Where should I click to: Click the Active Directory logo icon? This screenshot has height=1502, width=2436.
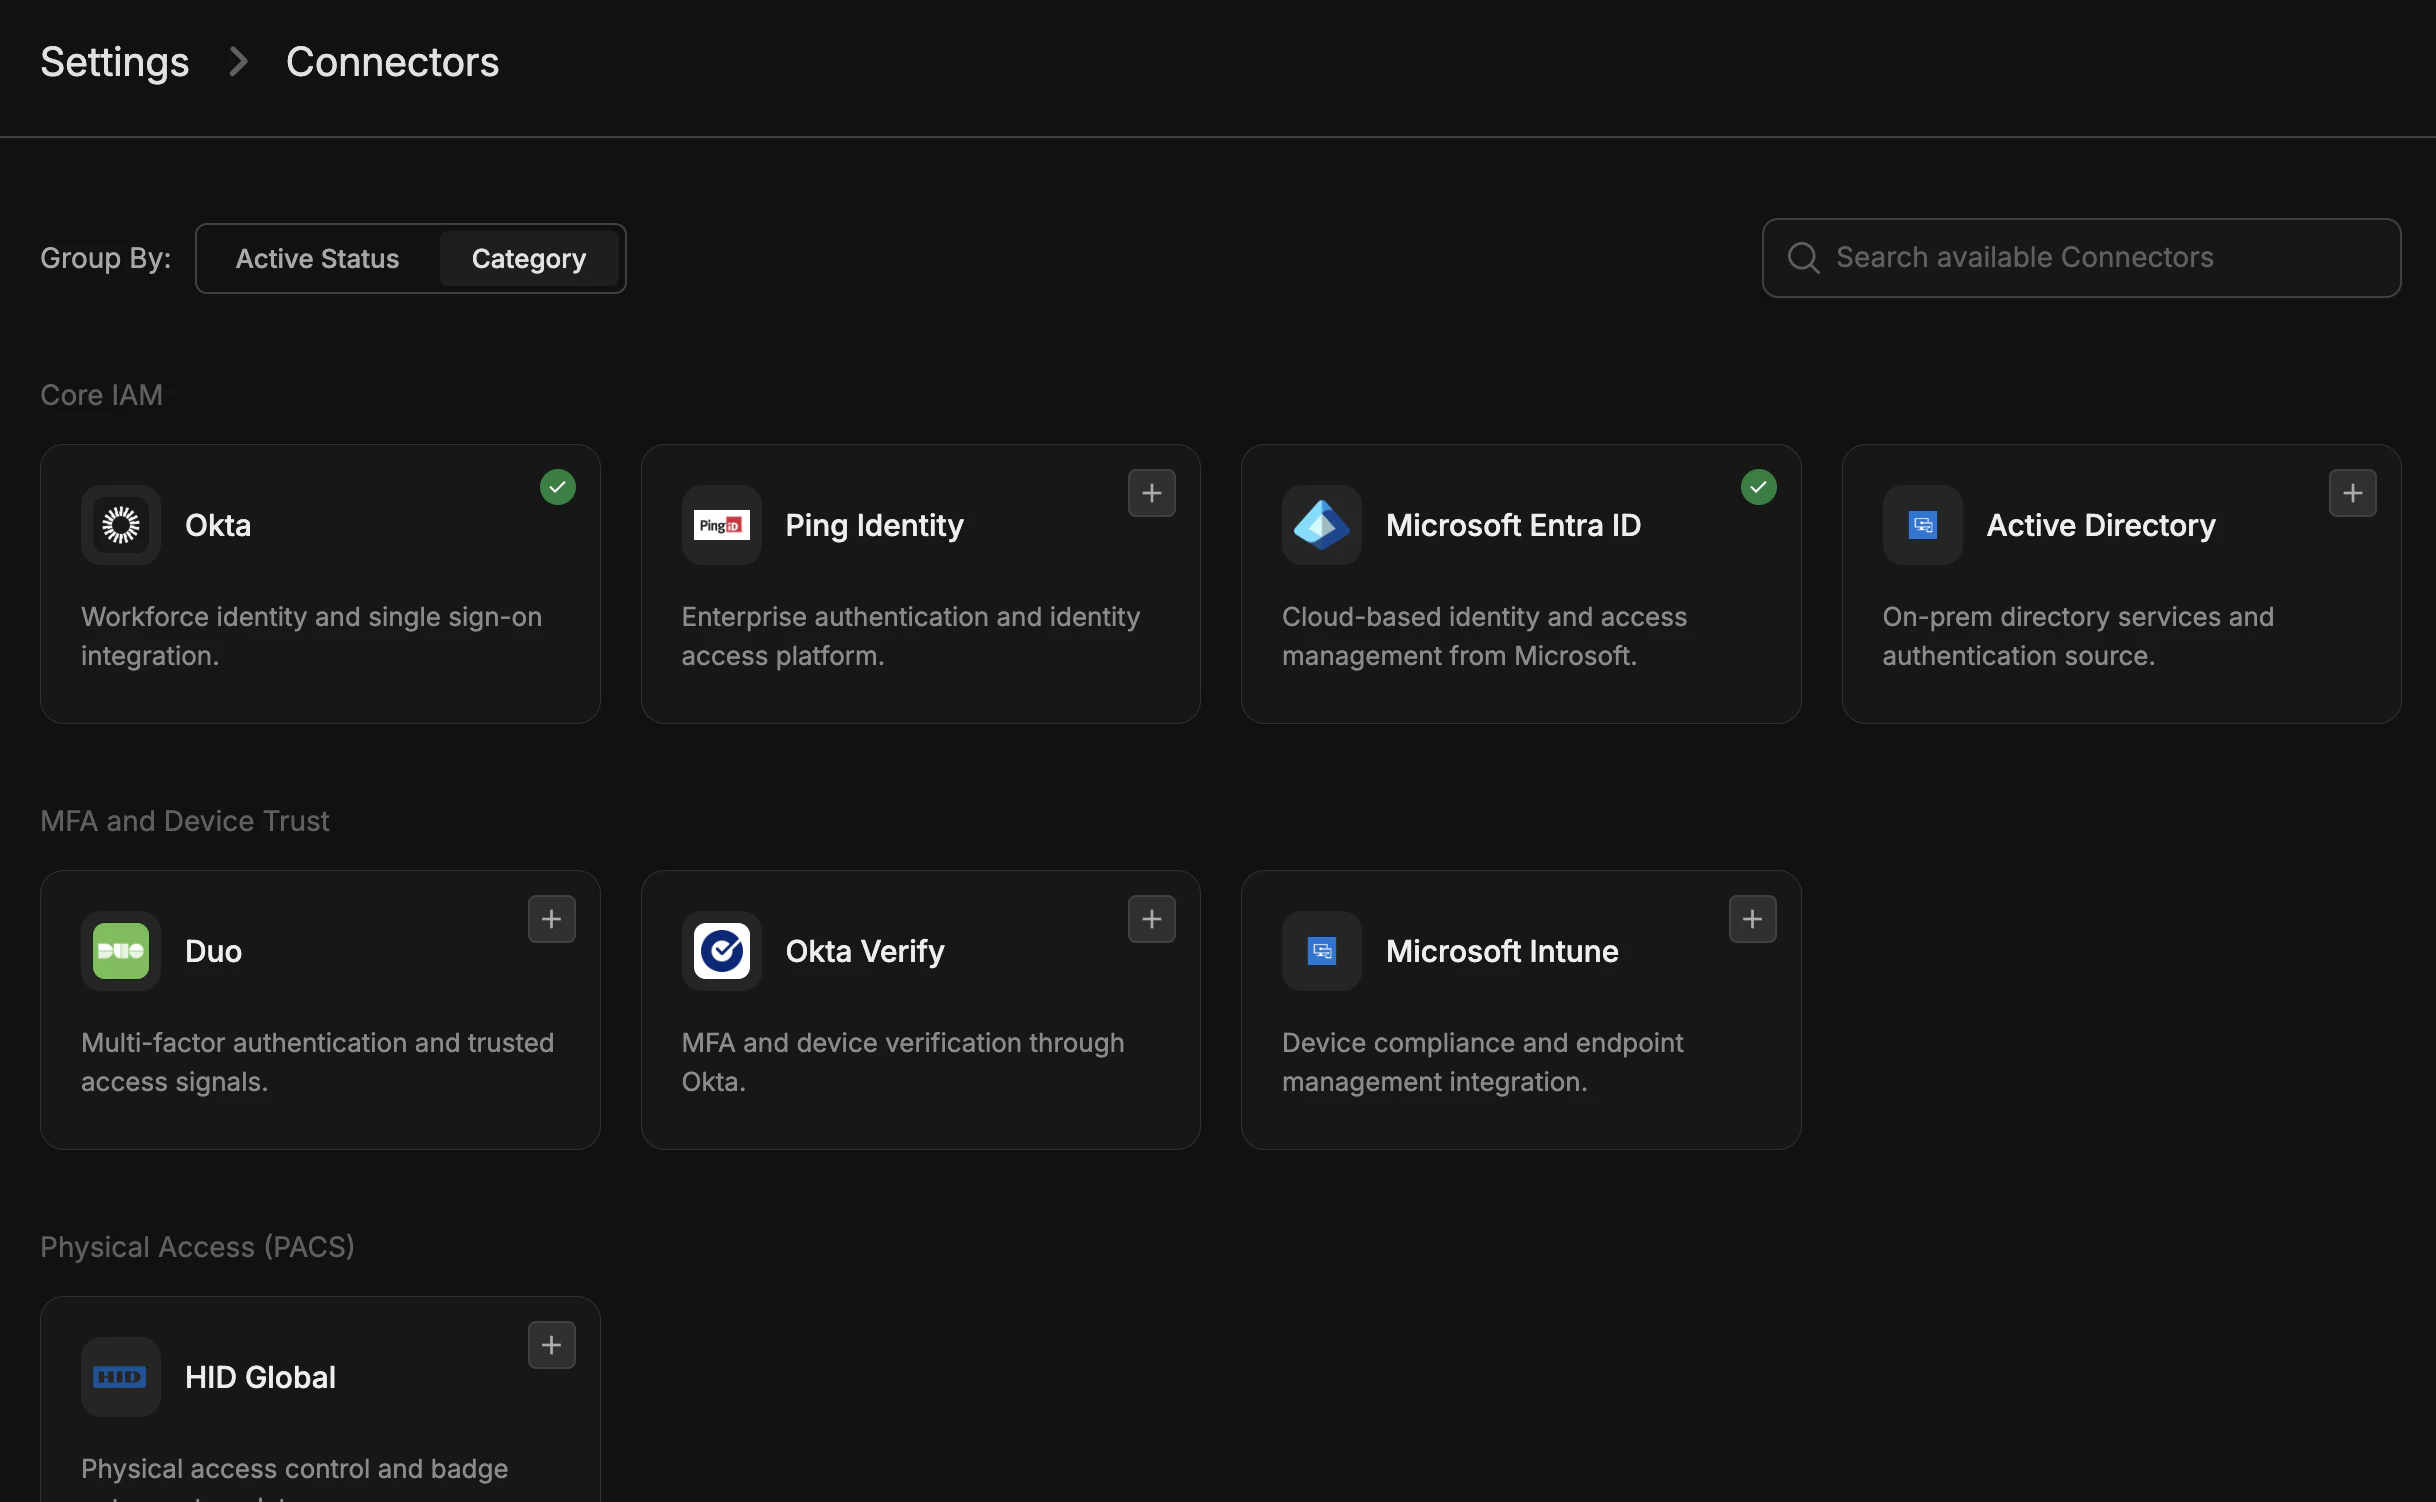[x=1922, y=525]
